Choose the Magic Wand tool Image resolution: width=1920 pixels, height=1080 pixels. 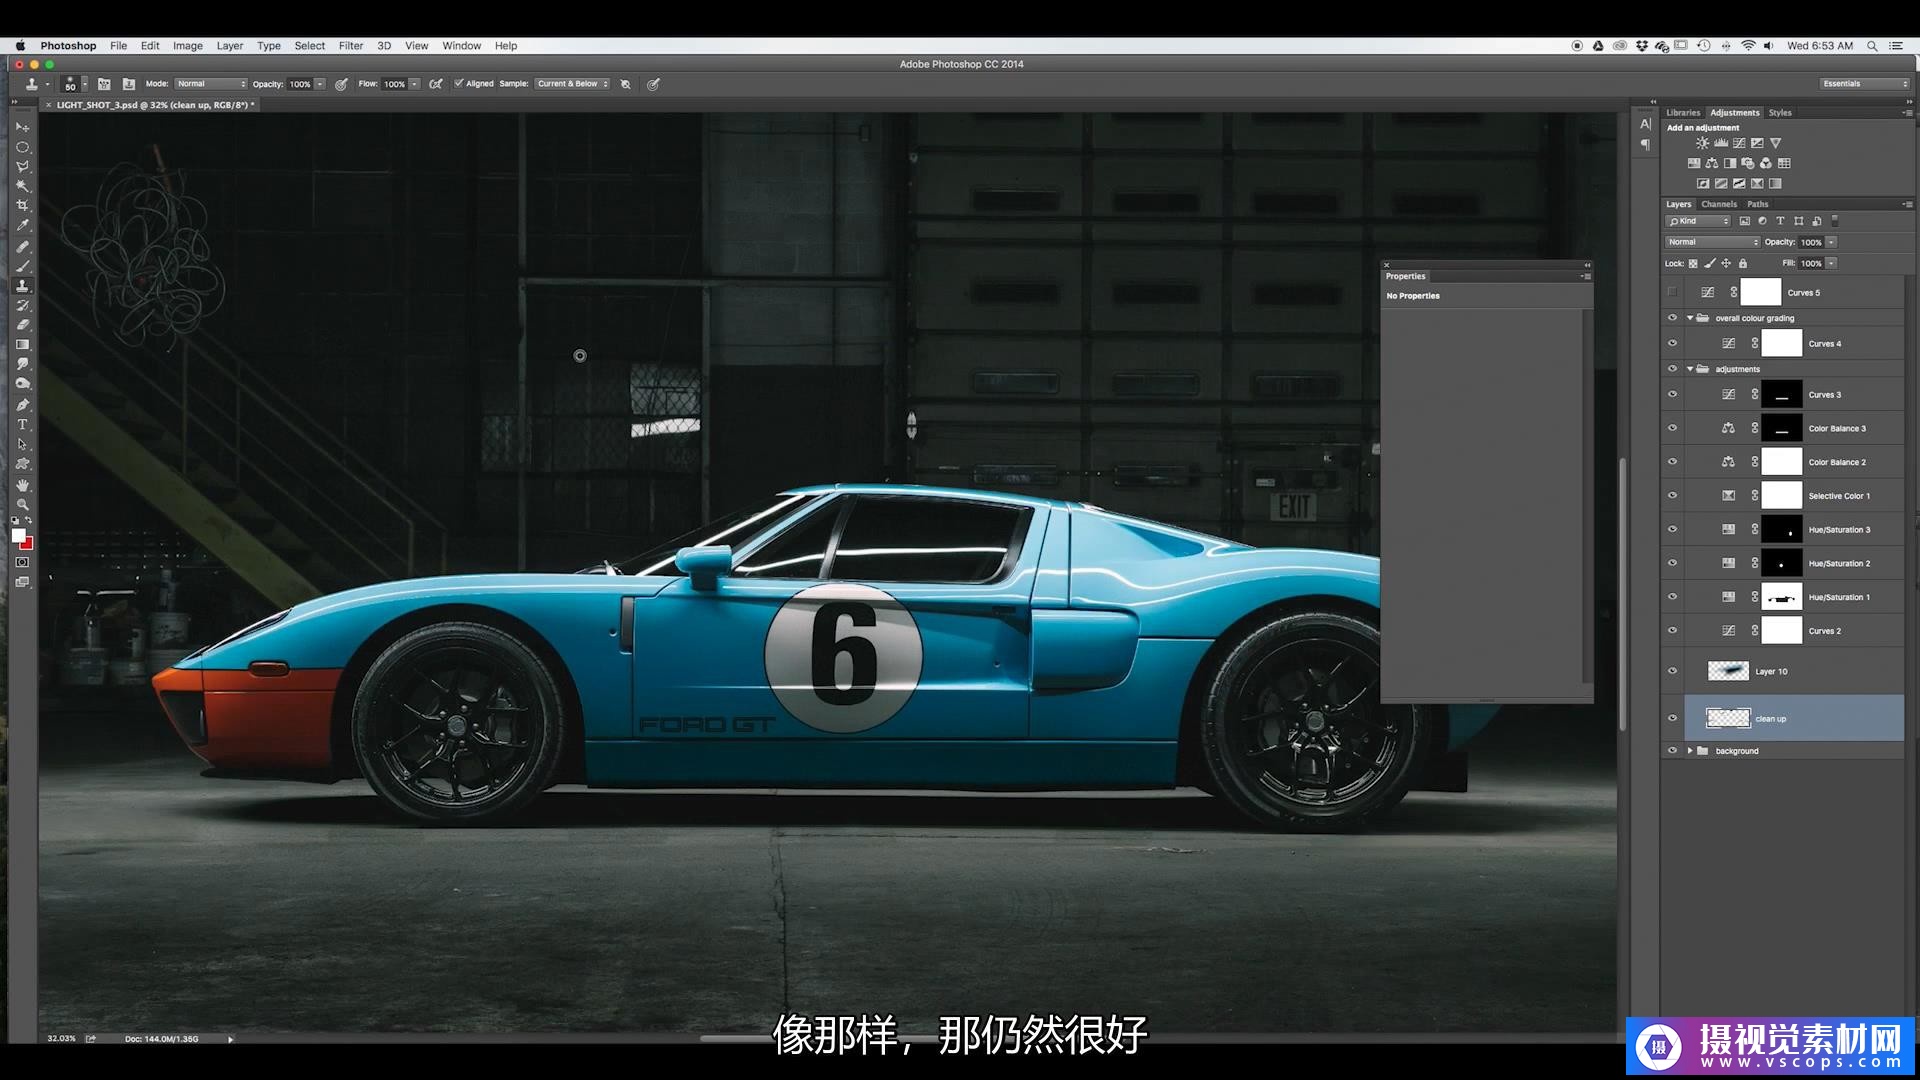click(22, 186)
